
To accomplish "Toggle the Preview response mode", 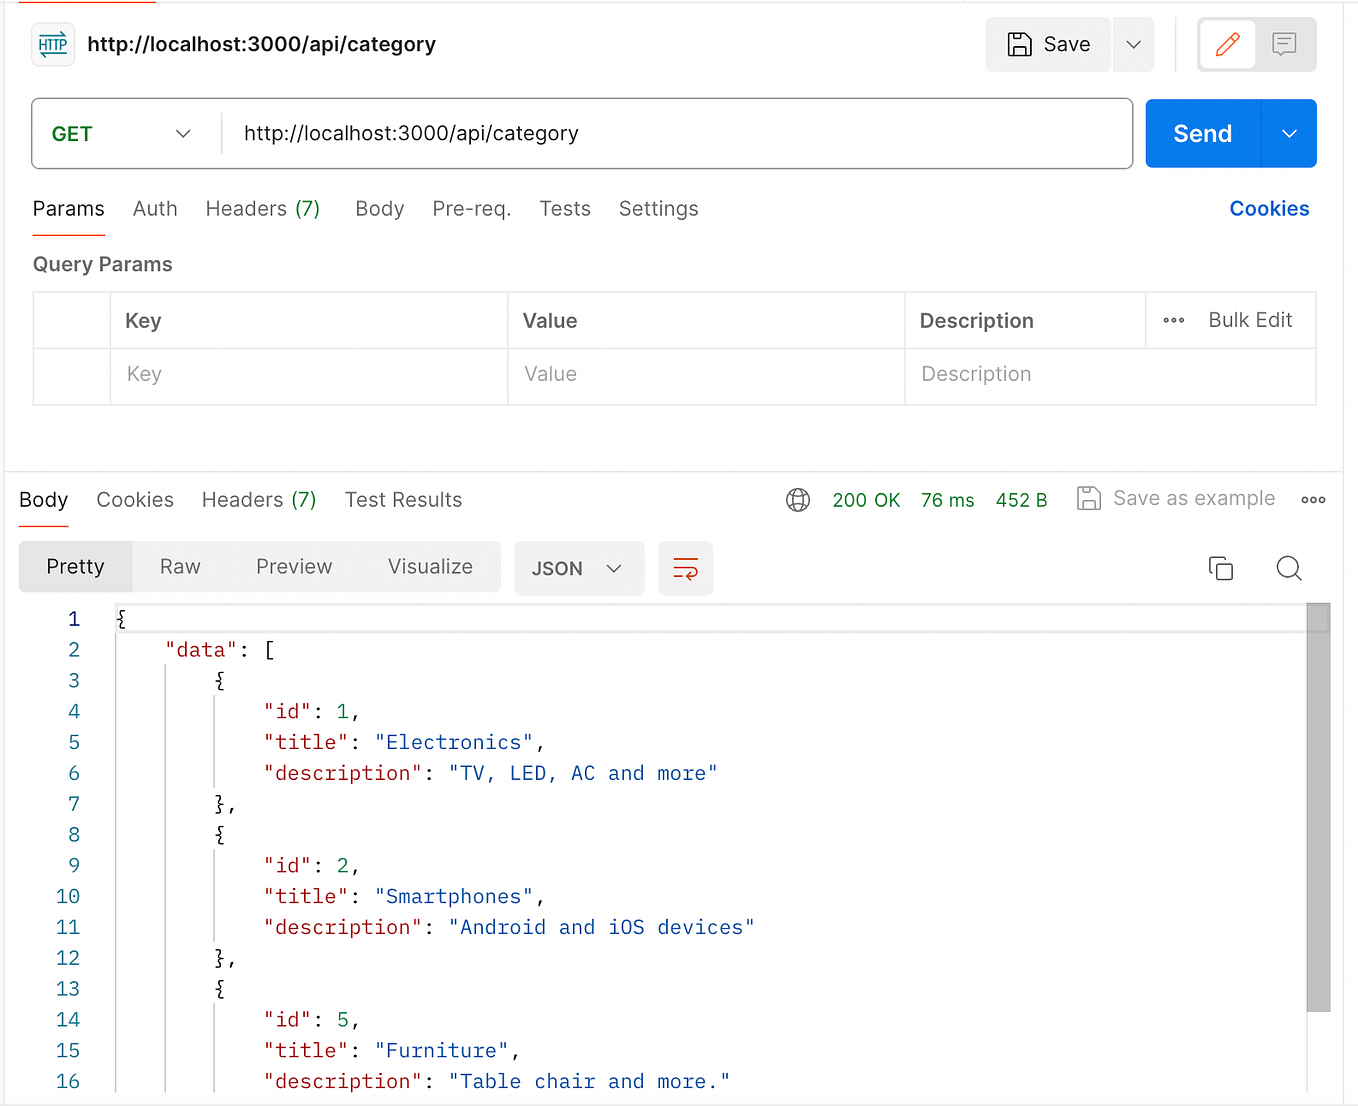I will [x=293, y=566].
